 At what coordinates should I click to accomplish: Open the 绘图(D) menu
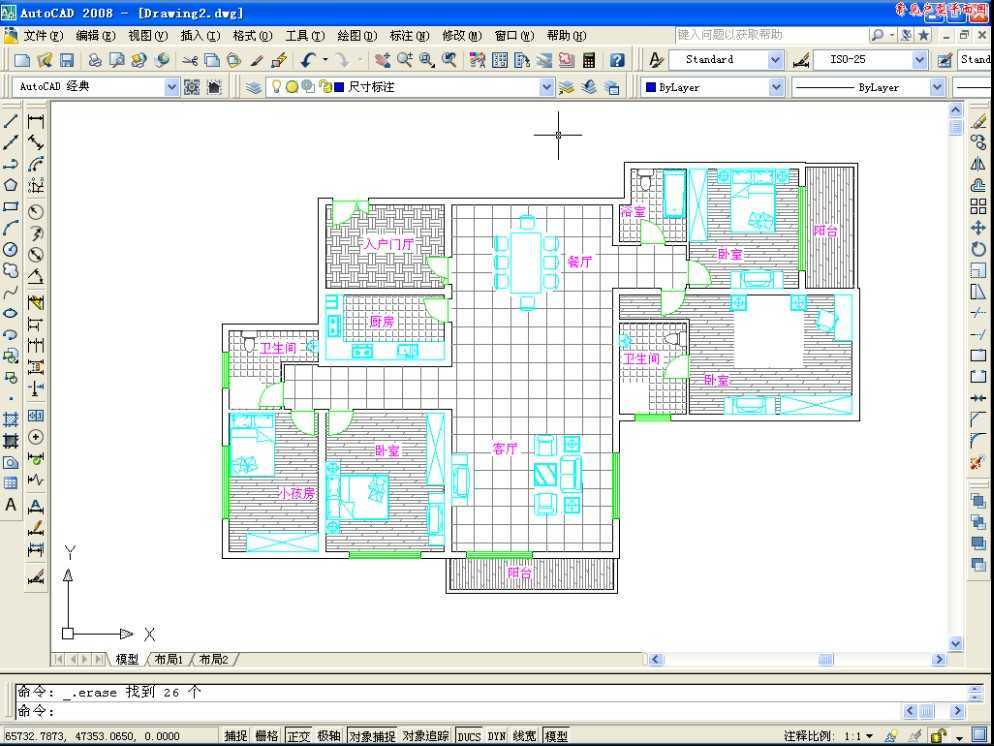357,35
